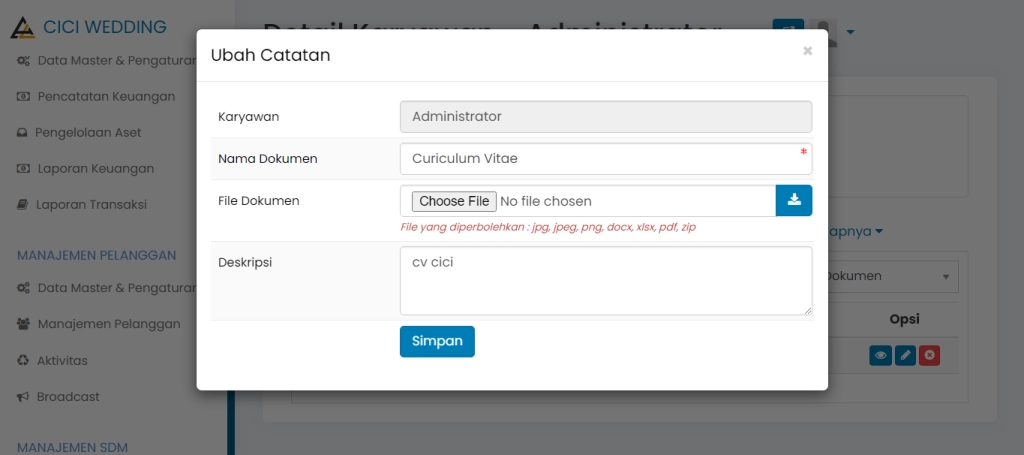Click into the Deskripsi text area
1024x455 pixels.
pos(605,280)
